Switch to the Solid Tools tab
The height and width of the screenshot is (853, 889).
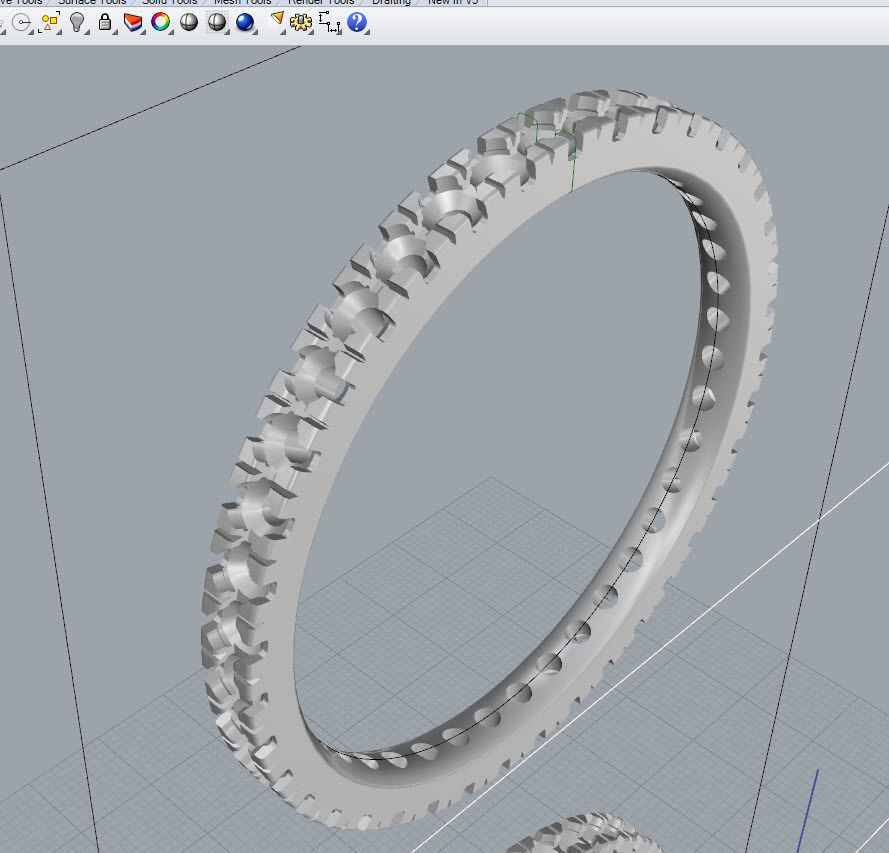click(x=170, y=2)
